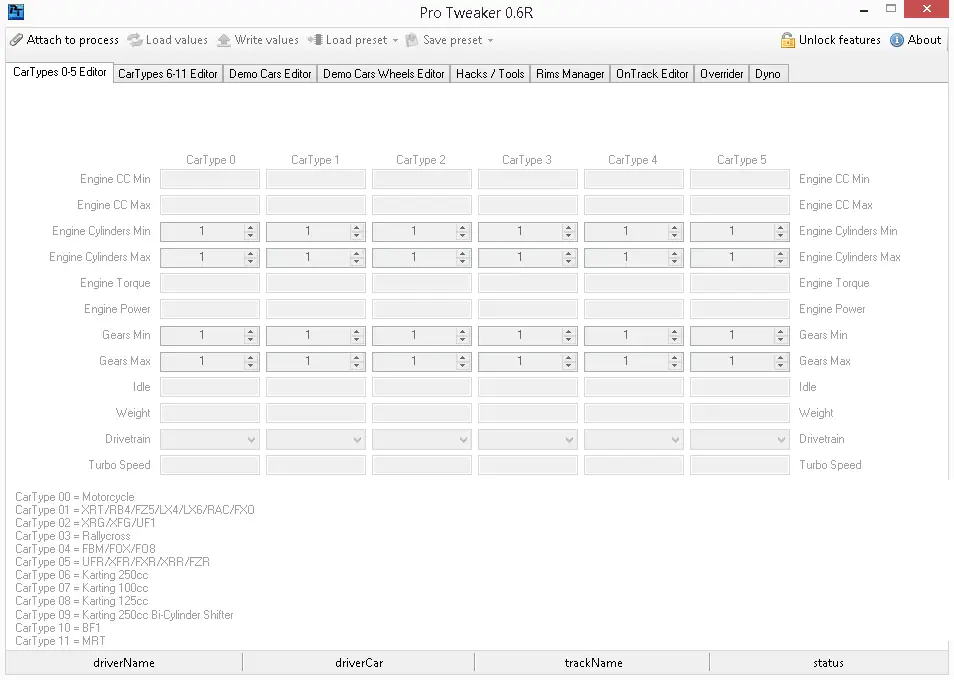This screenshot has height=680, width=954.
Task: Click the Pro Tweaker app icon in title bar
Action: 15,12
